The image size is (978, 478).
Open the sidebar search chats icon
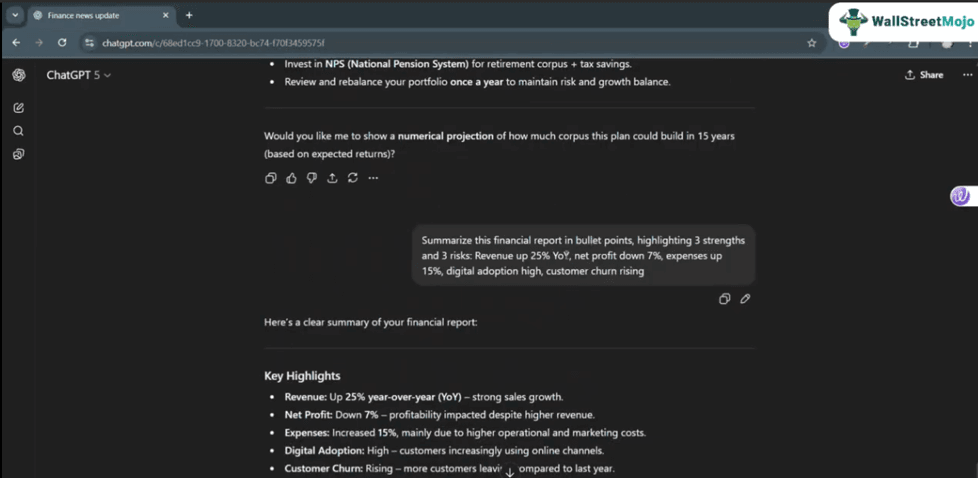(x=19, y=131)
